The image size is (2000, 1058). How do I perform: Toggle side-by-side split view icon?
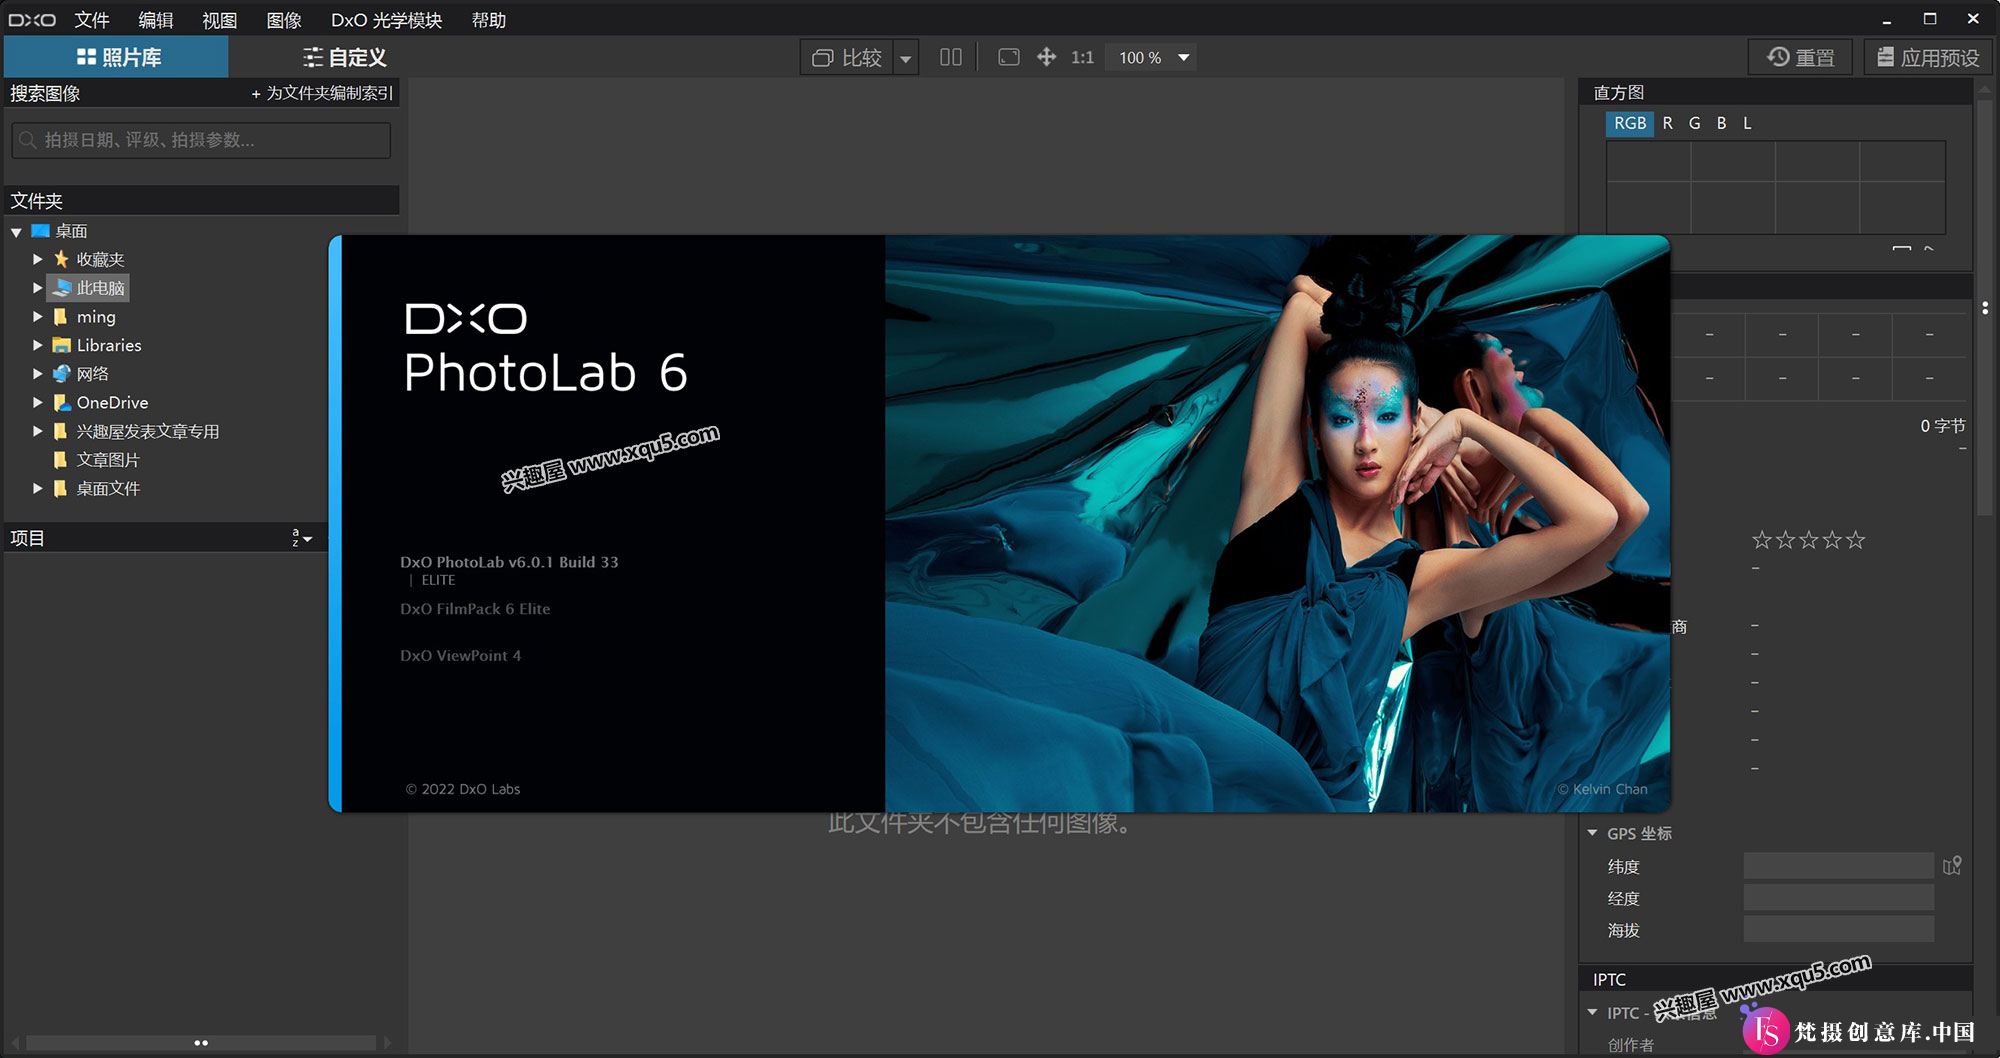[951, 57]
